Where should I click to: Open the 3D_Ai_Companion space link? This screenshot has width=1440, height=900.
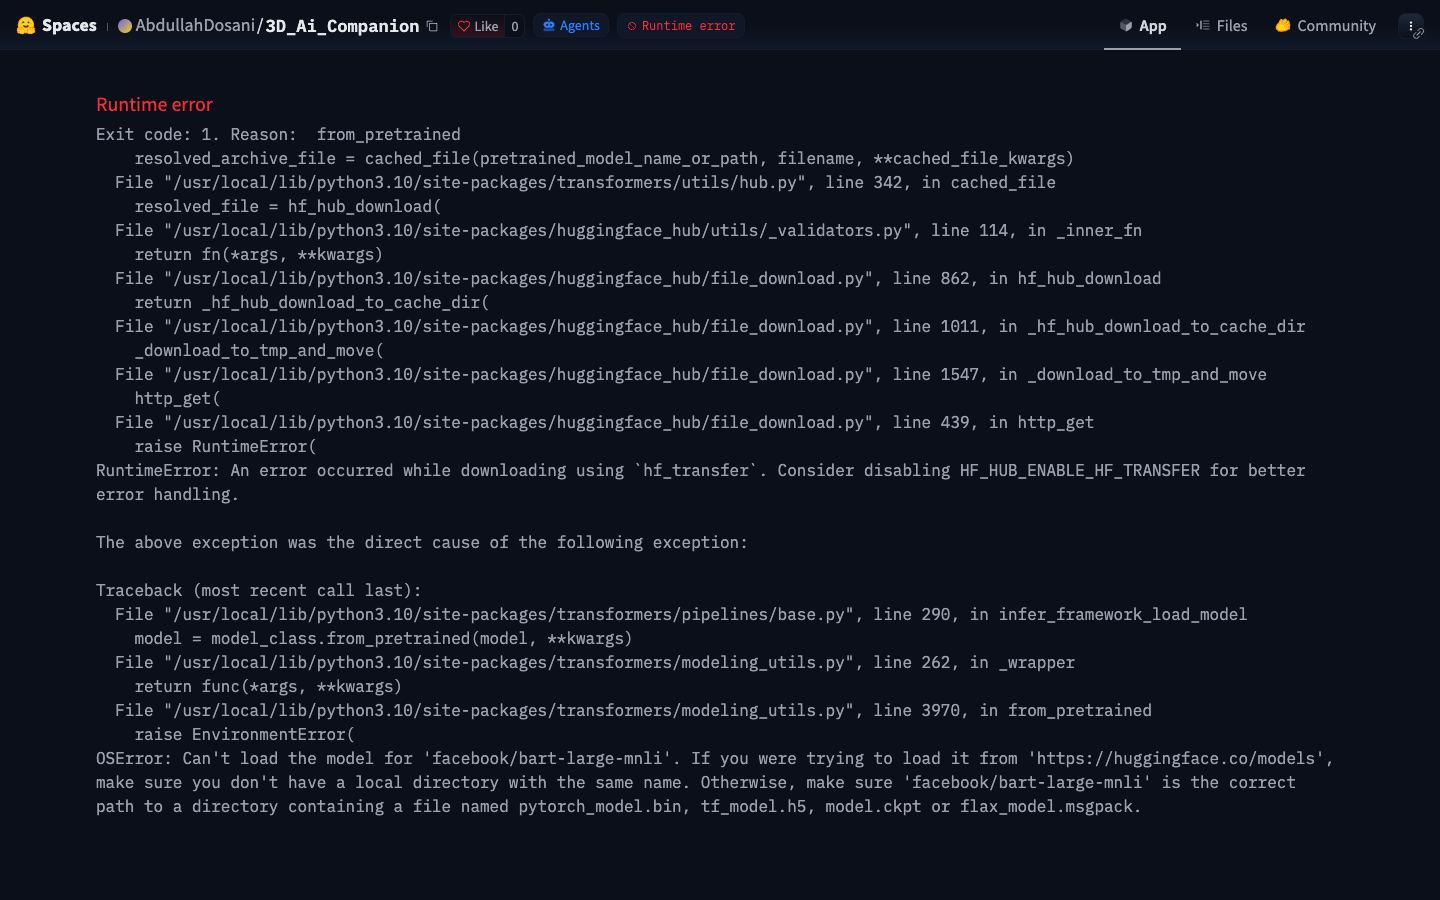pos(342,26)
